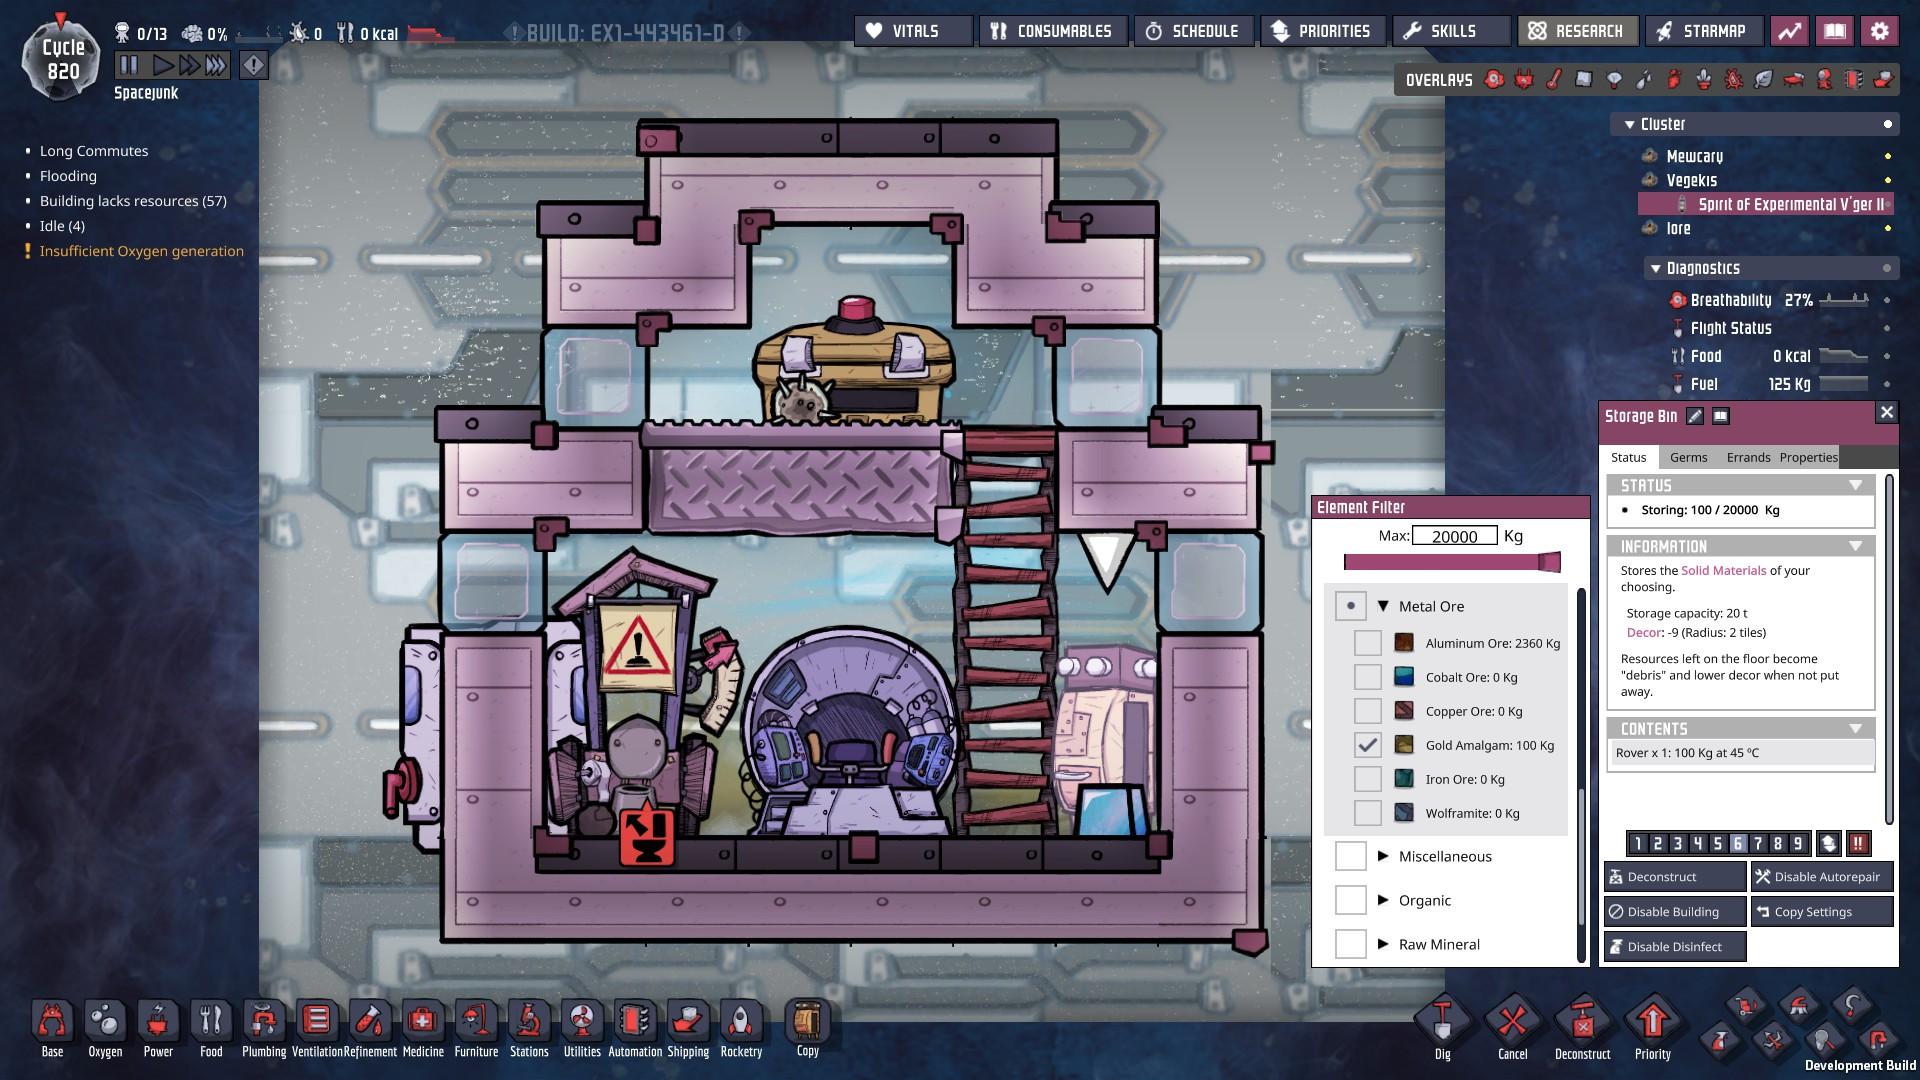
Task: Collapse the Diagnostics section
Action: pyautogui.click(x=1656, y=268)
